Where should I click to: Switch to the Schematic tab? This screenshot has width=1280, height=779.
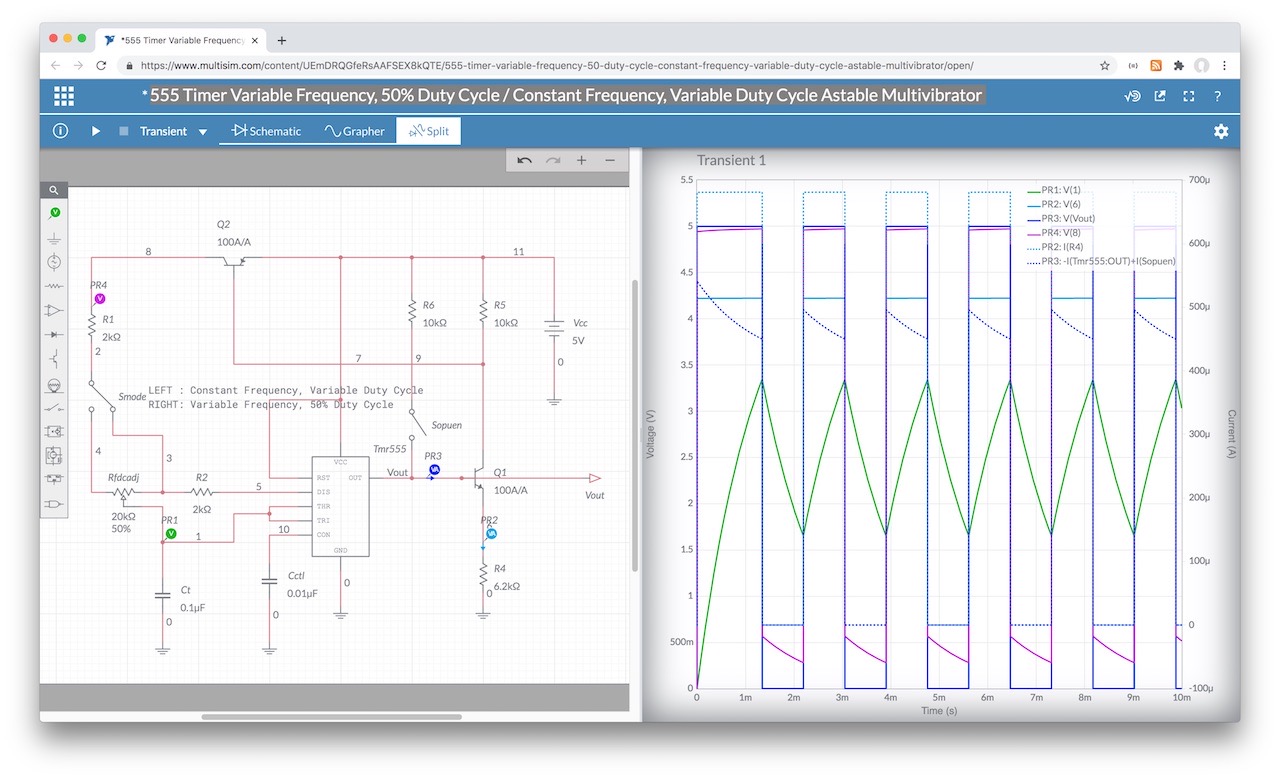266,131
